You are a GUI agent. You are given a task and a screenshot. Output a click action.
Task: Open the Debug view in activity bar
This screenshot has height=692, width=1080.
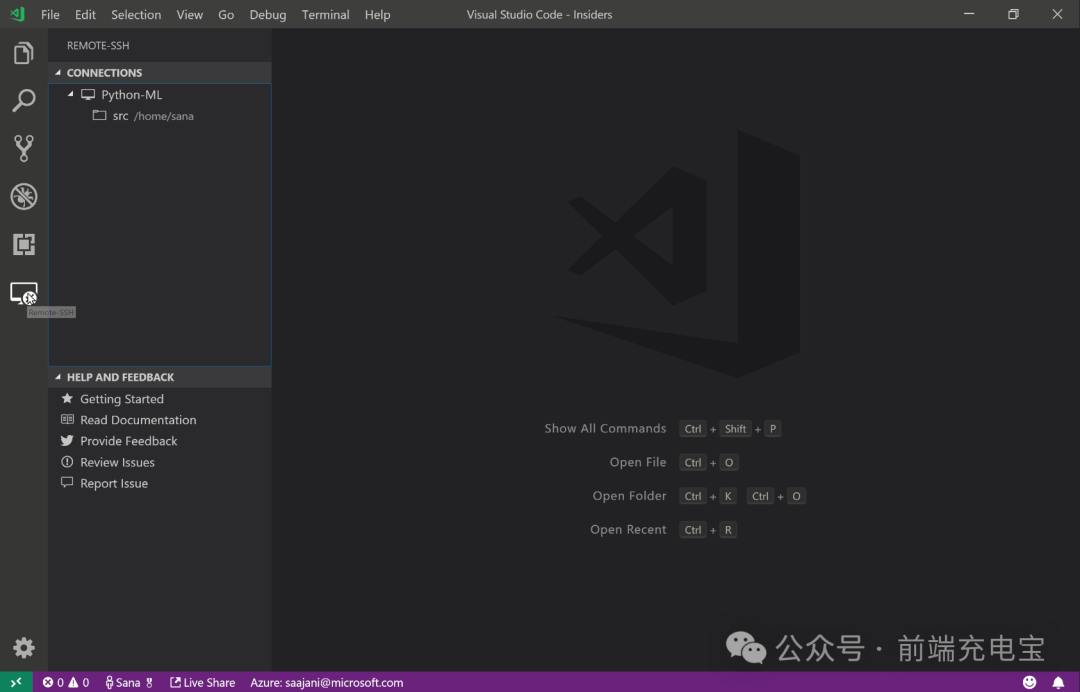coord(23,196)
